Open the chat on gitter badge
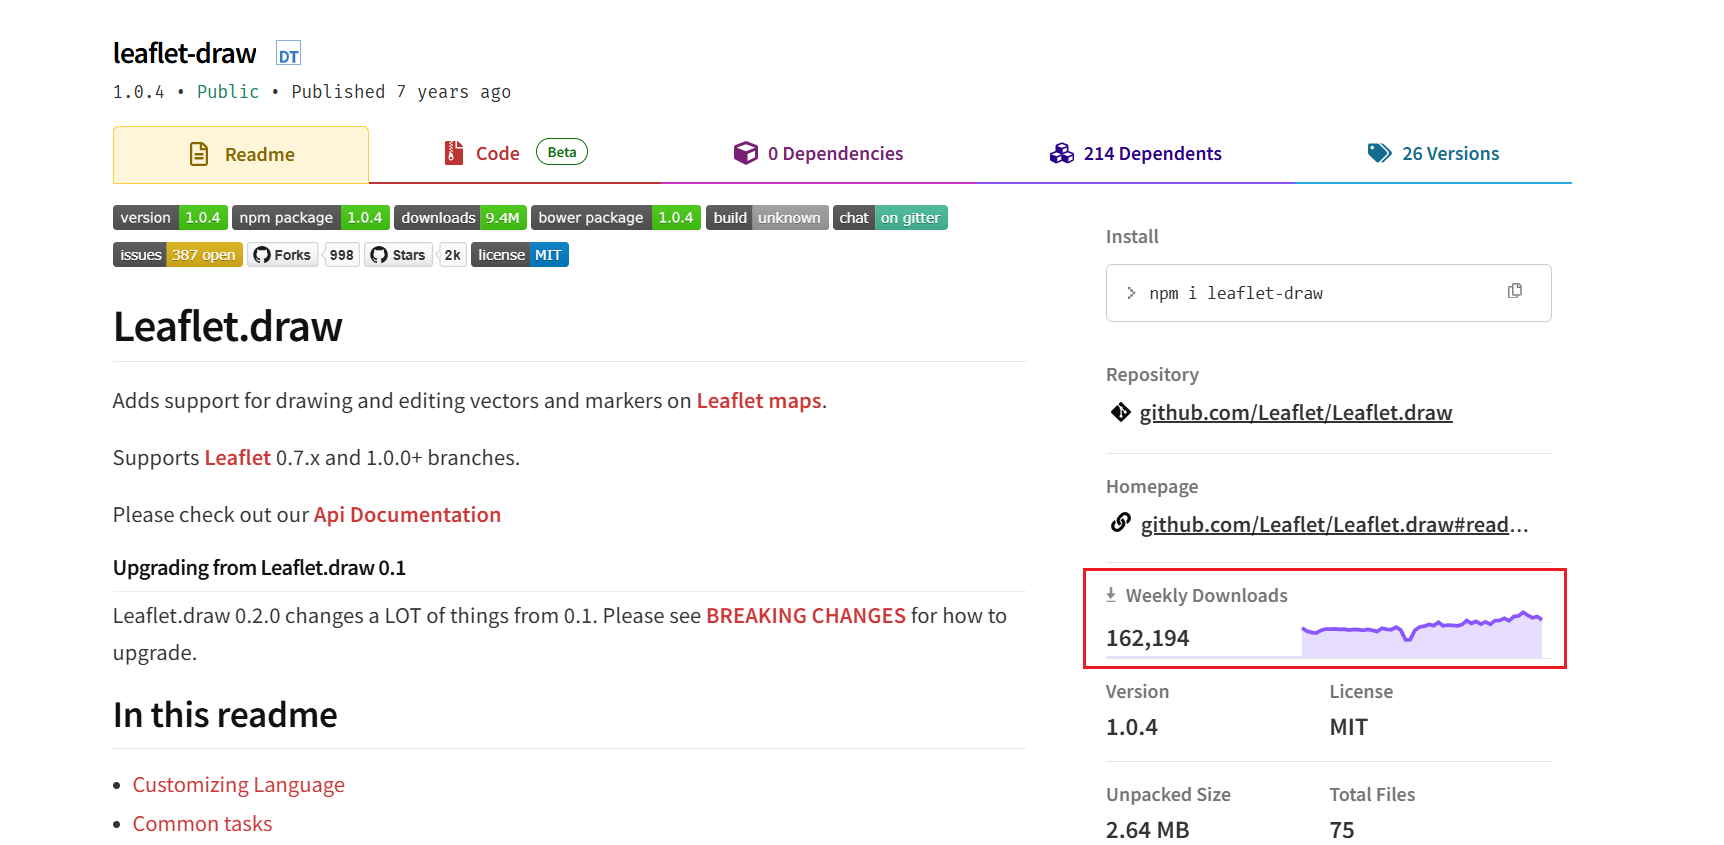The height and width of the screenshot is (845, 1724). tap(890, 218)
